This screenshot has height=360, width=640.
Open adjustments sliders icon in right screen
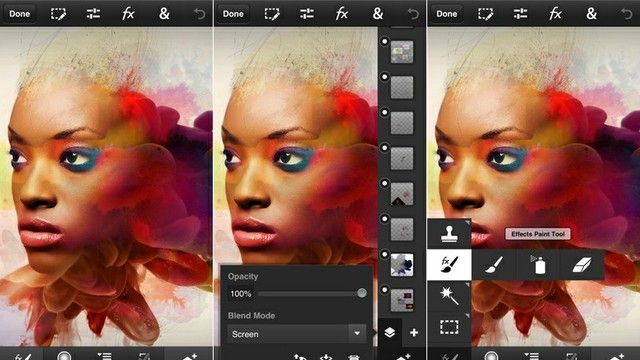521,14
